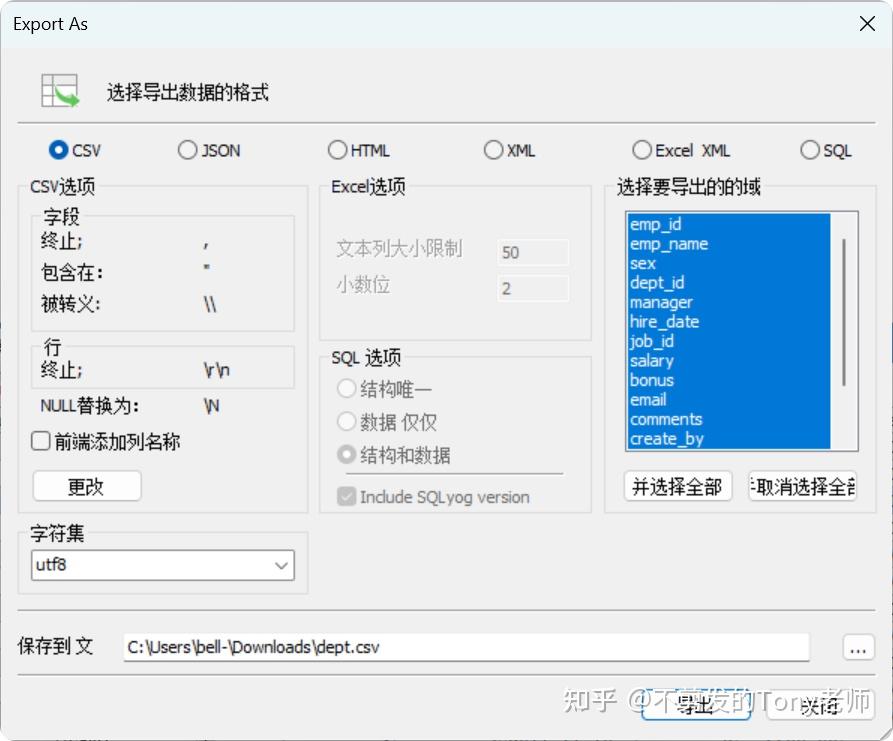Select the JSON export format

click(187, 149)
